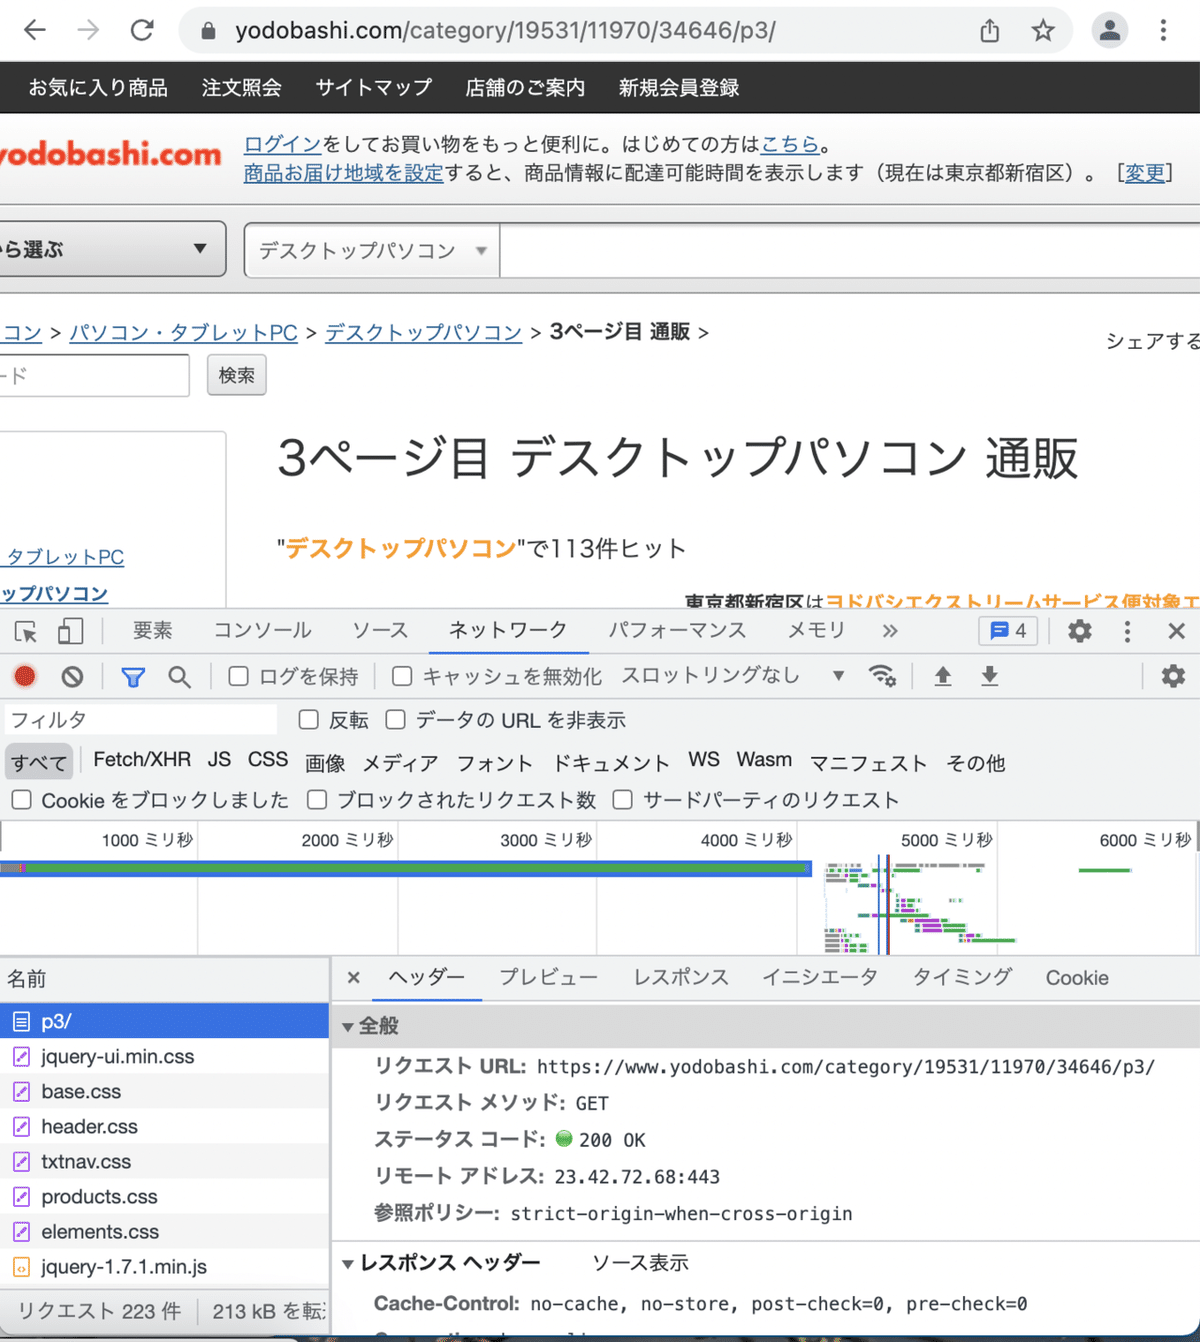Click 注文照会 in top nav
The height and width of the screenshot is (1342, 1200).
point(241,88)
